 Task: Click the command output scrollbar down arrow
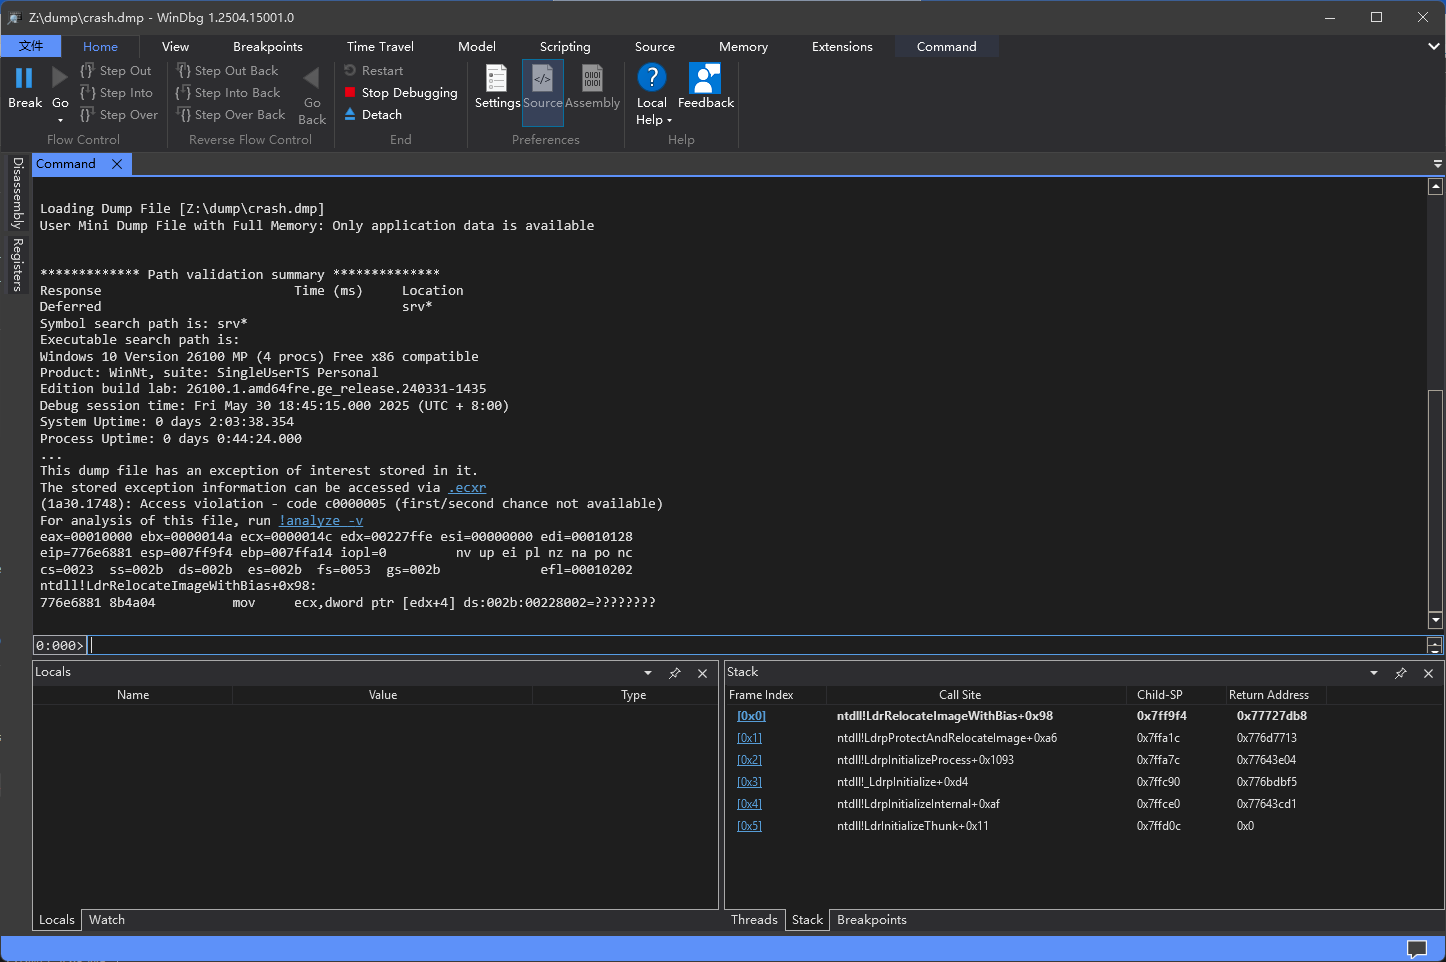click(x=1435, y=621)
